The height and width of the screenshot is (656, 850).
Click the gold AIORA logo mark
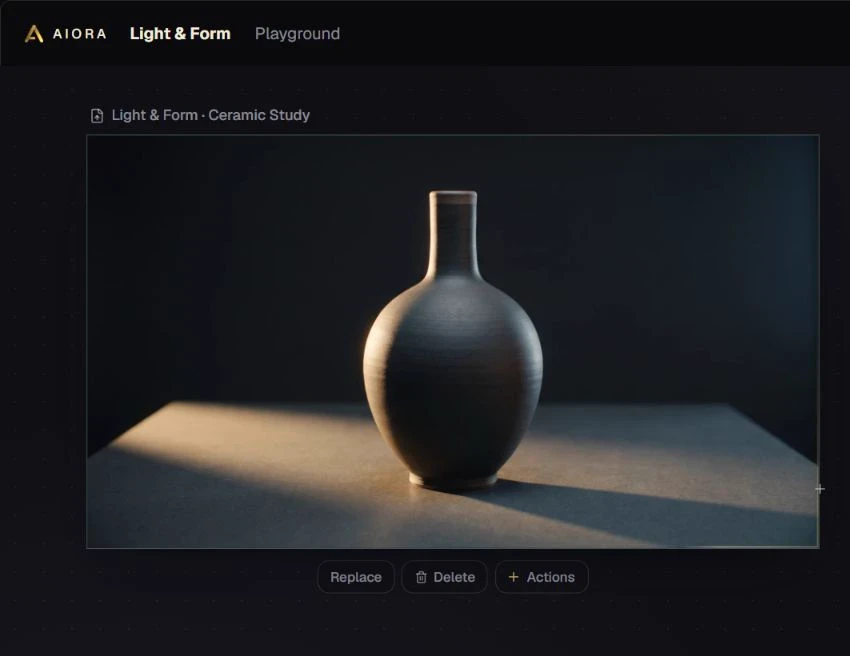pos(34,34)
